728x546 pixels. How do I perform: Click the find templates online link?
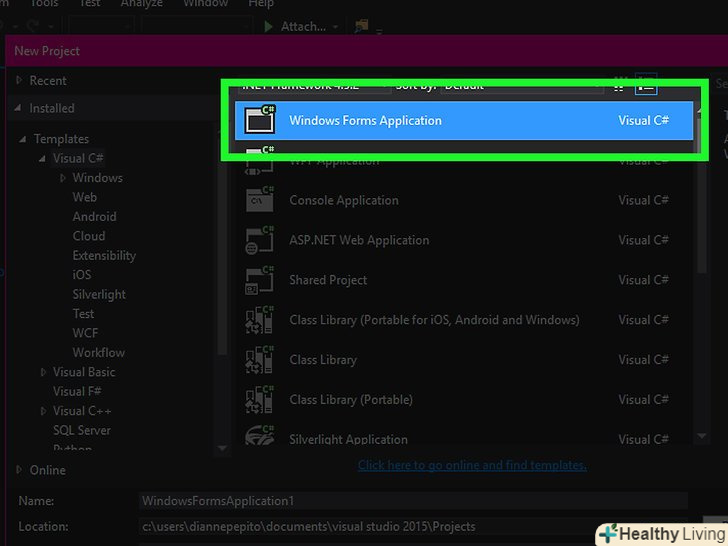pyautogui.click(x=472, y=465)
